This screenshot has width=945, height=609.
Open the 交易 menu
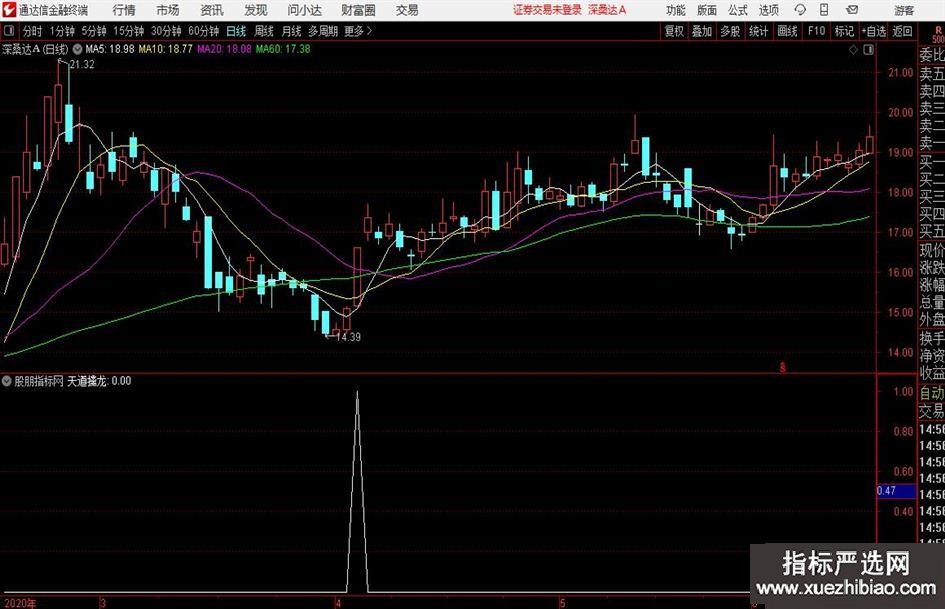click(407, 10)
